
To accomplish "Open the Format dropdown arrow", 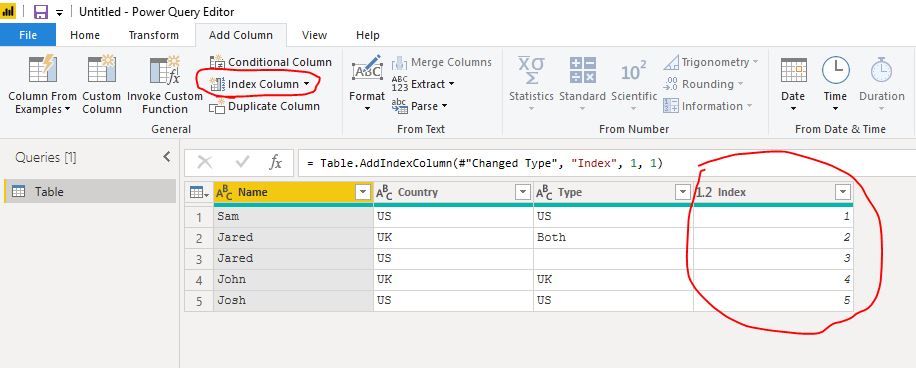I will tap(367, 109).
